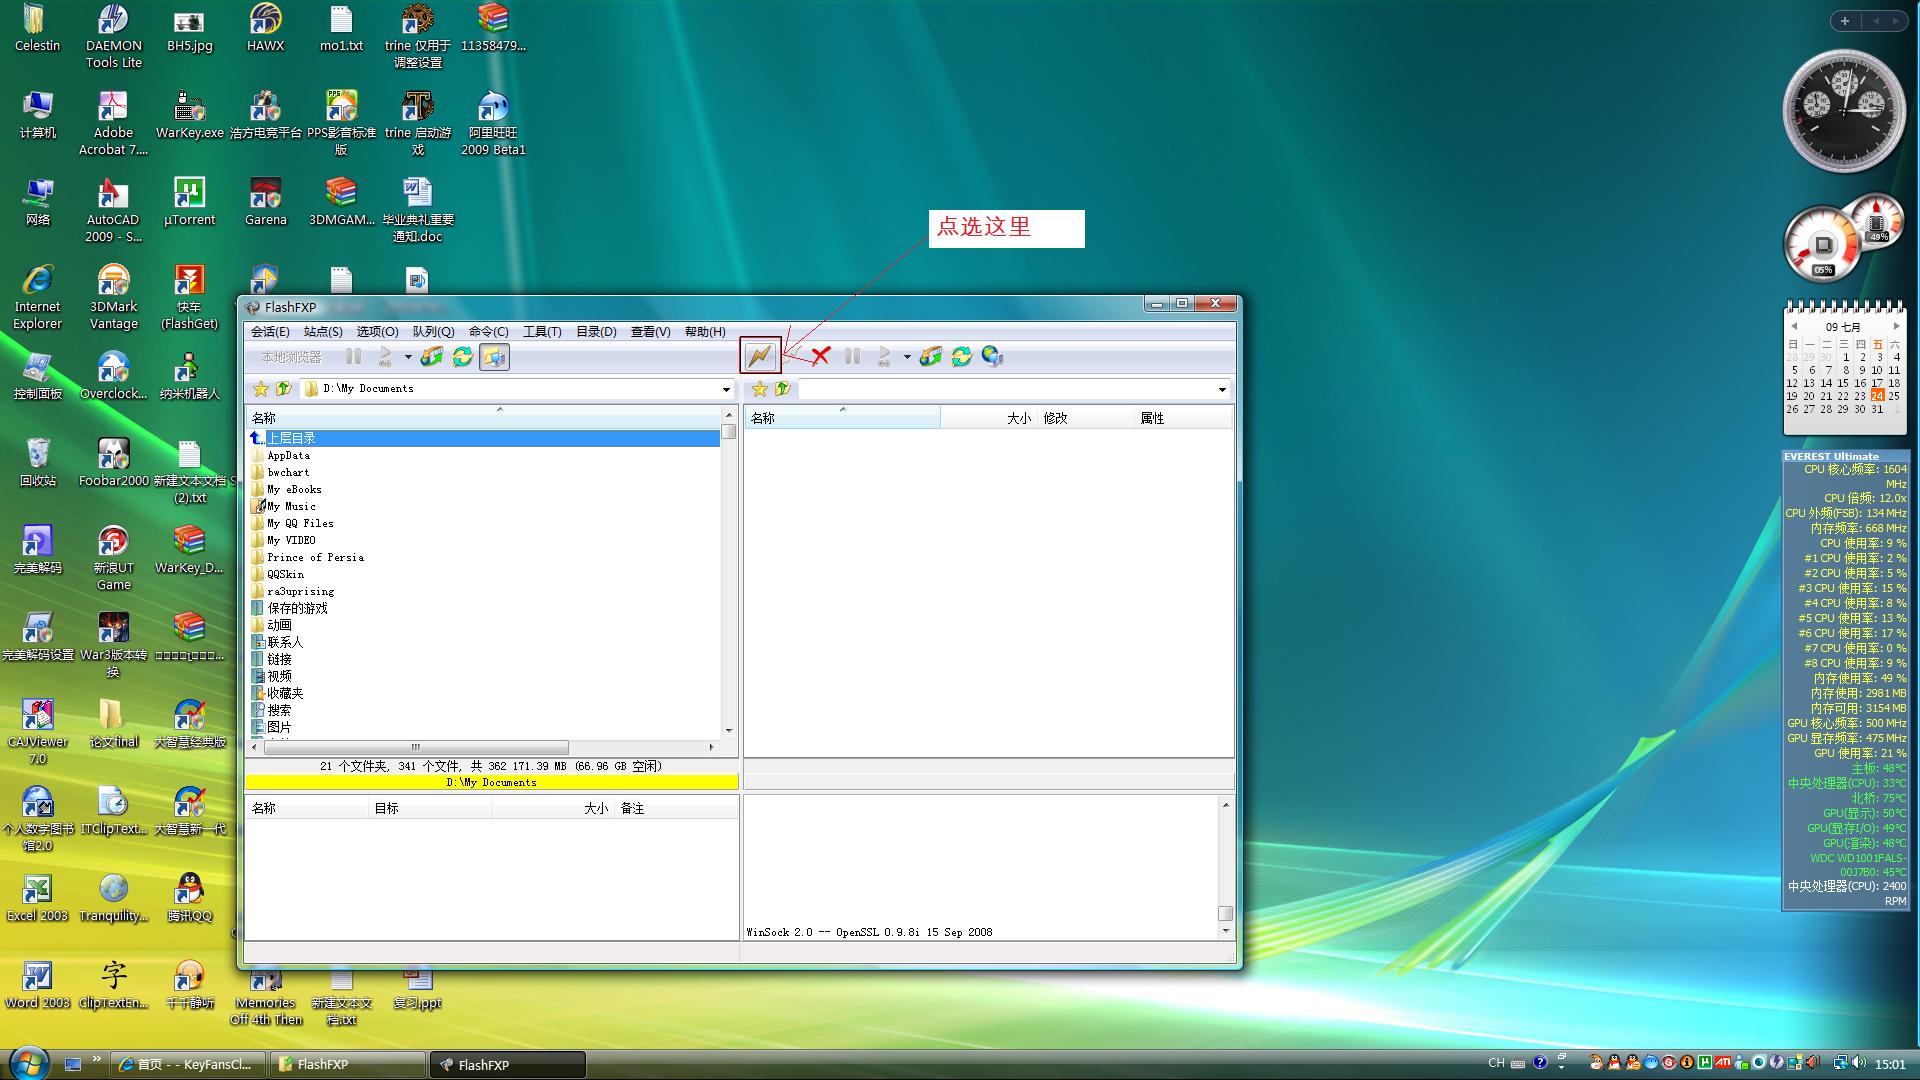The image size is (1920, 1080).
Task: Open the 工具(T) menu
Action: pos(542,332)
